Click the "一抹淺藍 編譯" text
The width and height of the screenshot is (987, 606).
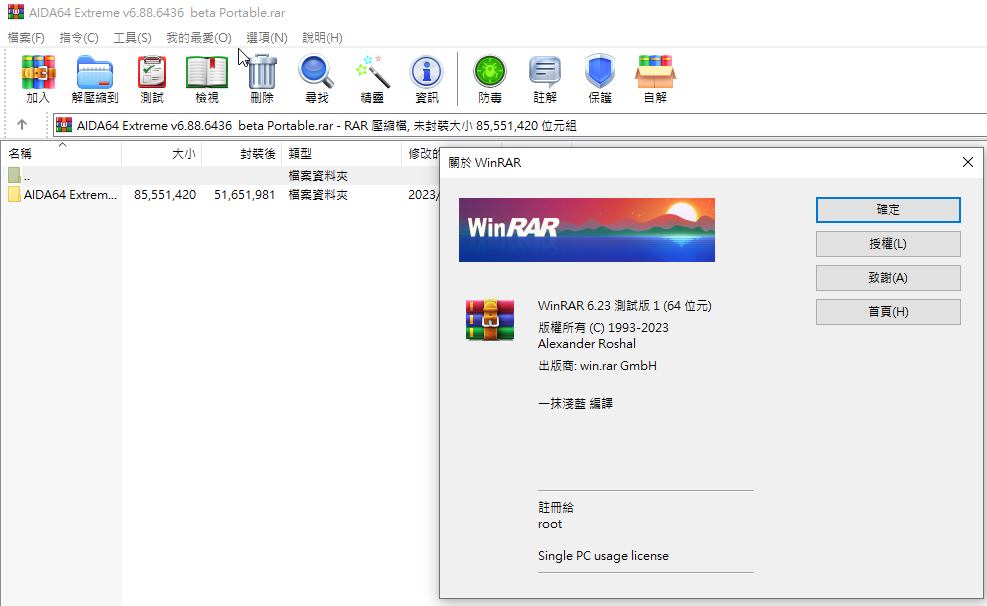(x=575, y=403)
